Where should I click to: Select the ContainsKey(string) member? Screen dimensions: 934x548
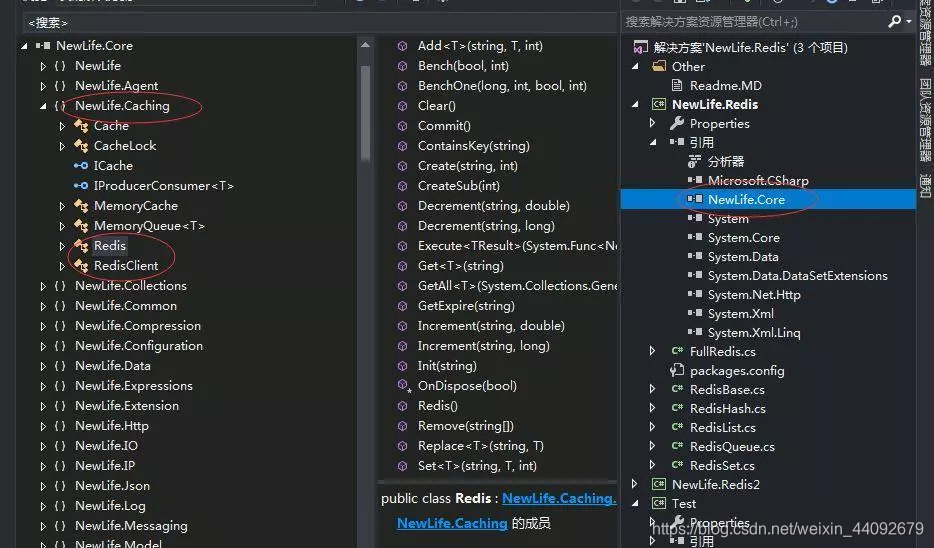tap(474, 146)
